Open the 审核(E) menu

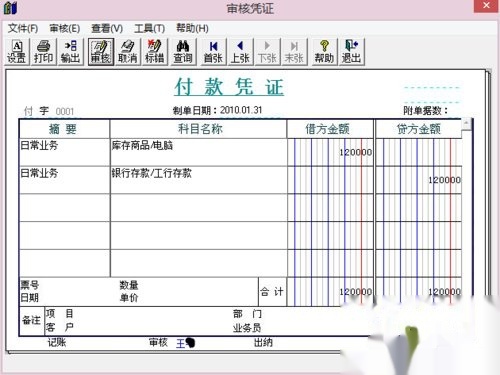click(65, 28)
